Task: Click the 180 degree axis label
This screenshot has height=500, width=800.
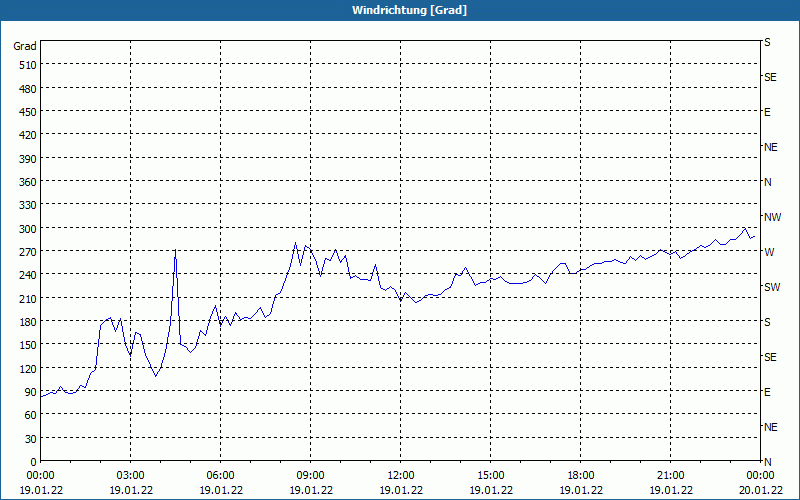Action: (x=28, y=322)
